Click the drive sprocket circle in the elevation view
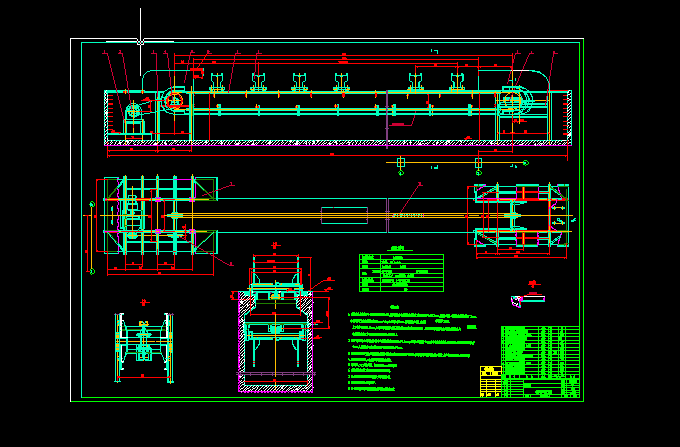 (174, 101)
